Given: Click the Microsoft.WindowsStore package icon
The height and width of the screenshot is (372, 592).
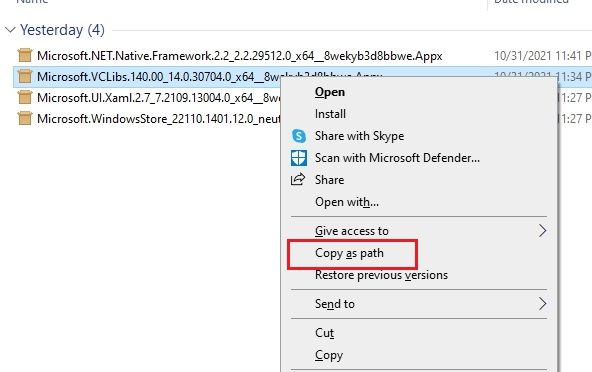Looking at the screenshot, I should (25, 119).
